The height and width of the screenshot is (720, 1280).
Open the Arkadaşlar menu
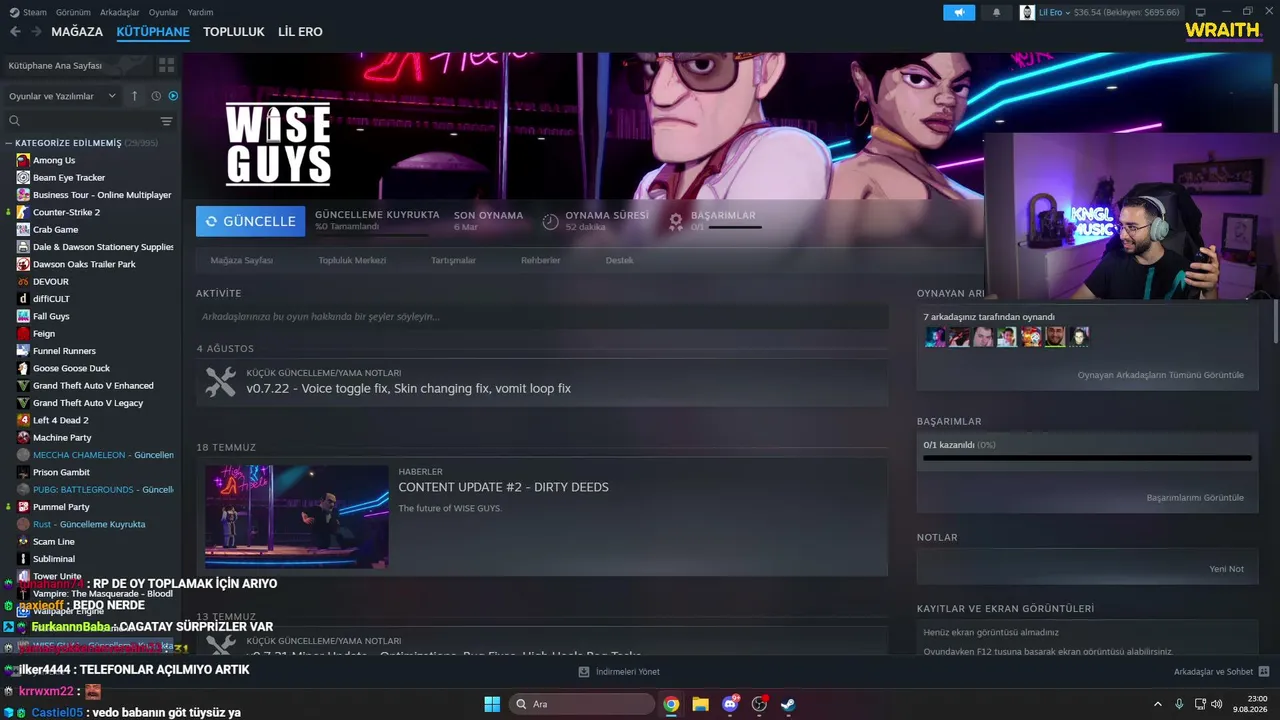(x=120, y=13)
